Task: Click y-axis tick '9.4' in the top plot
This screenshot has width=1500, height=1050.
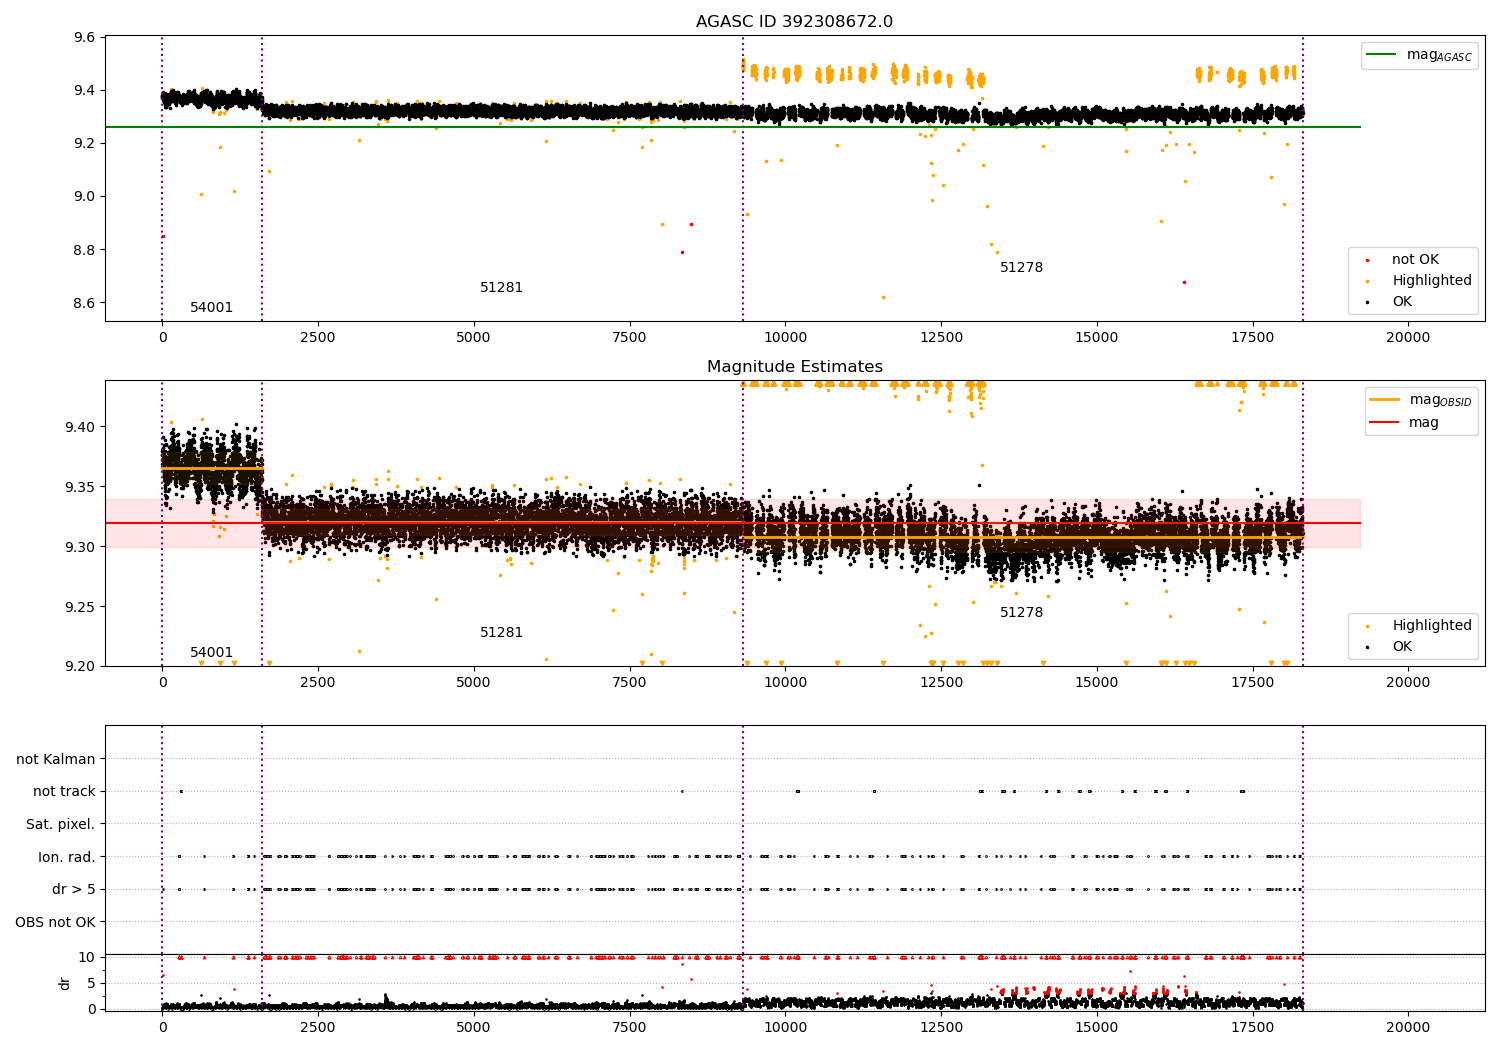Action: coord(85,91)
